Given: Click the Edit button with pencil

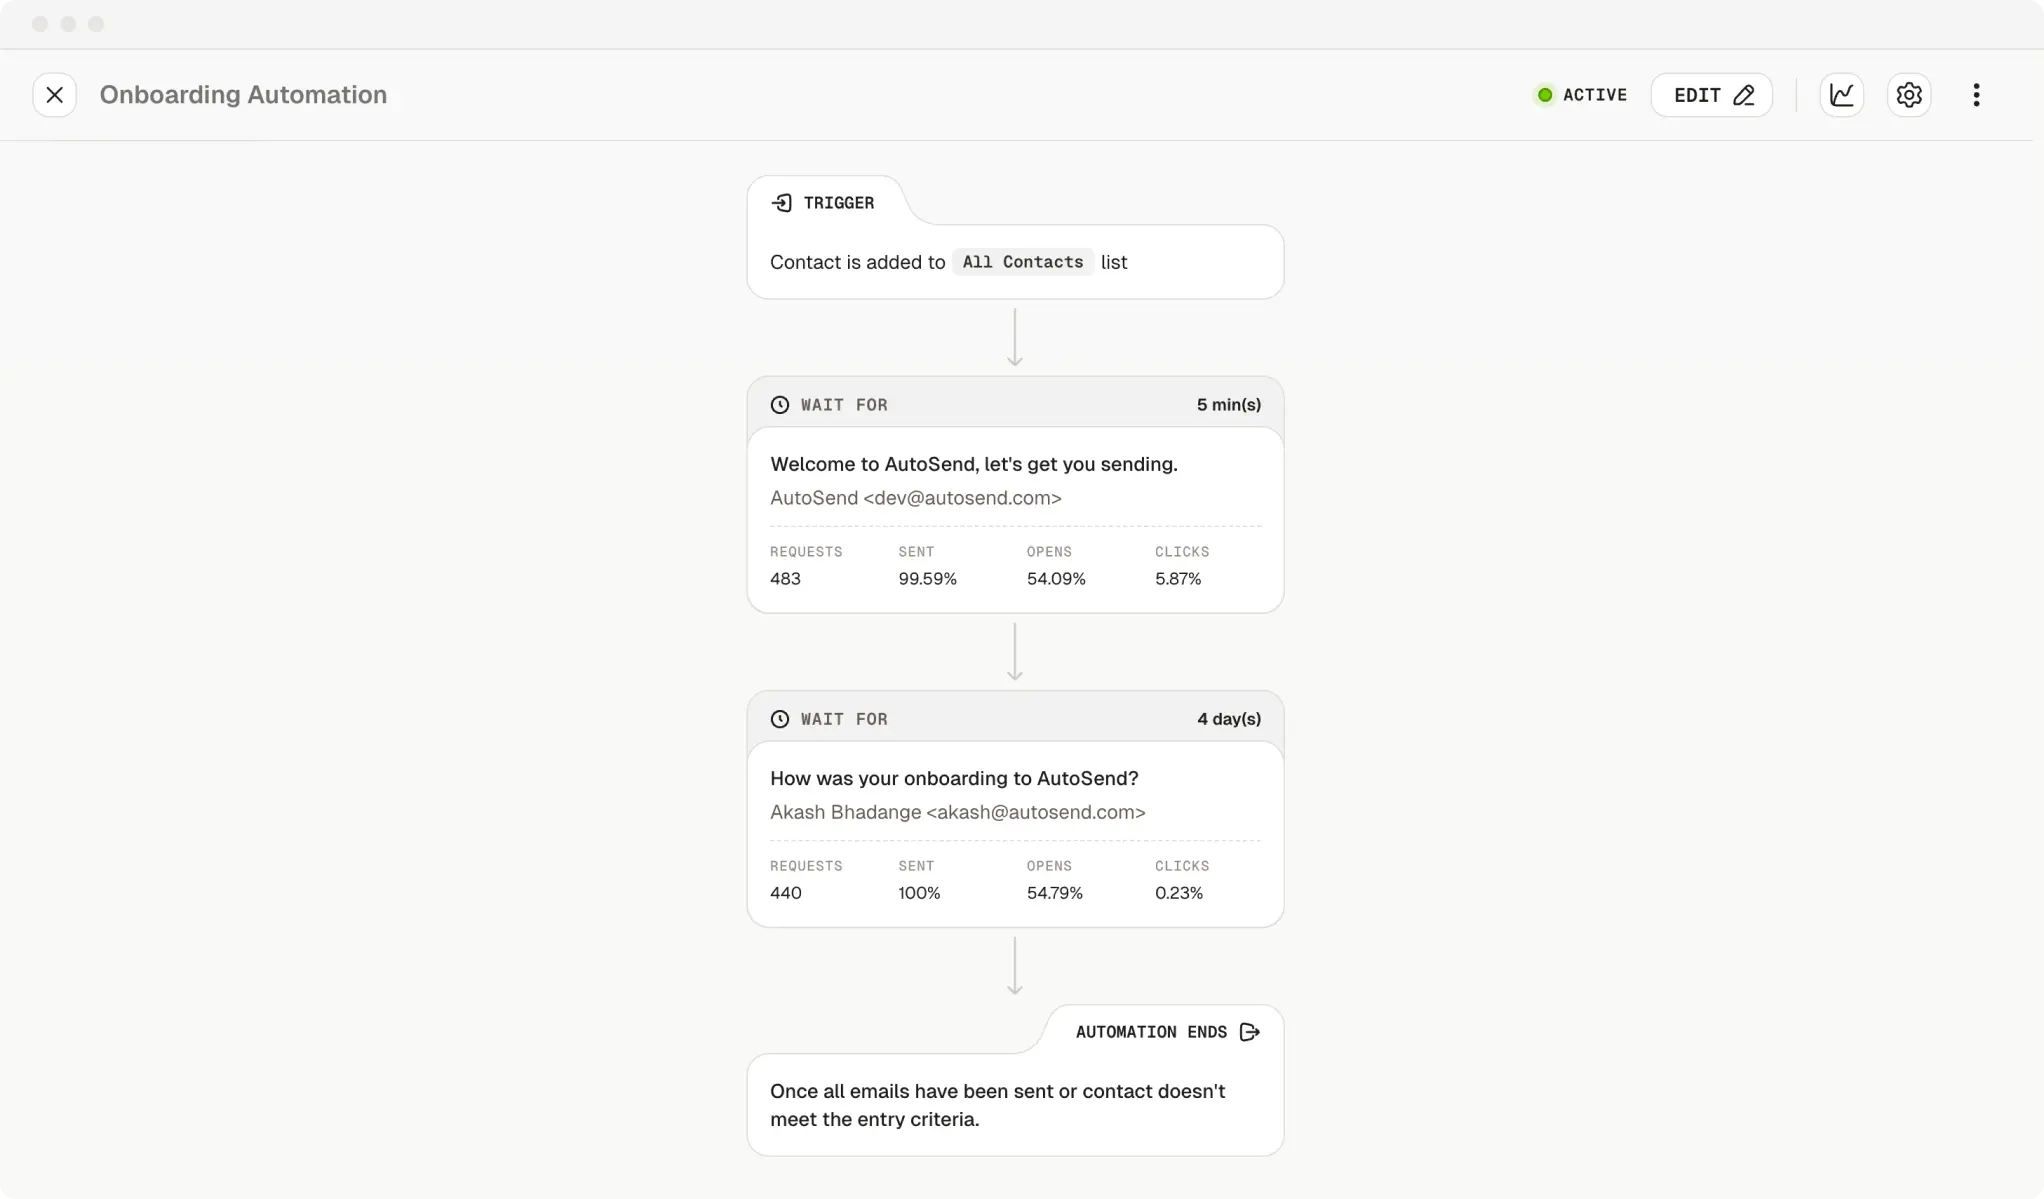Looking at the screenshot, I should [x=1711, y=95].
